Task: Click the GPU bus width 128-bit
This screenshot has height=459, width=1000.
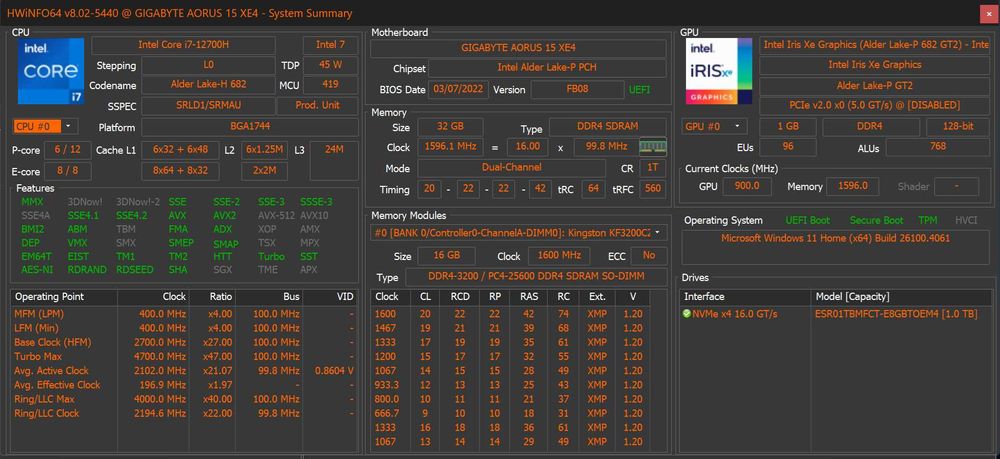Action: click(x=958, y=126)
